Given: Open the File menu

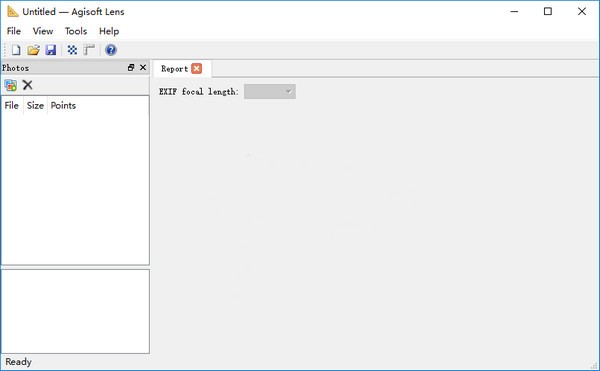Looking at the screenshot, I should coord(14,31).
